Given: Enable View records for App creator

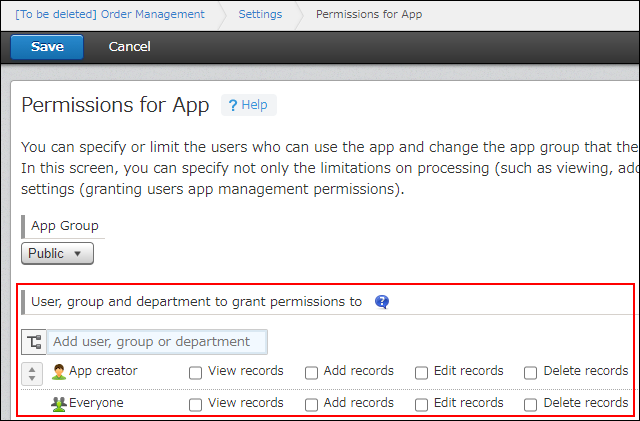Looking at the screenshot, I should coord(196,372).
